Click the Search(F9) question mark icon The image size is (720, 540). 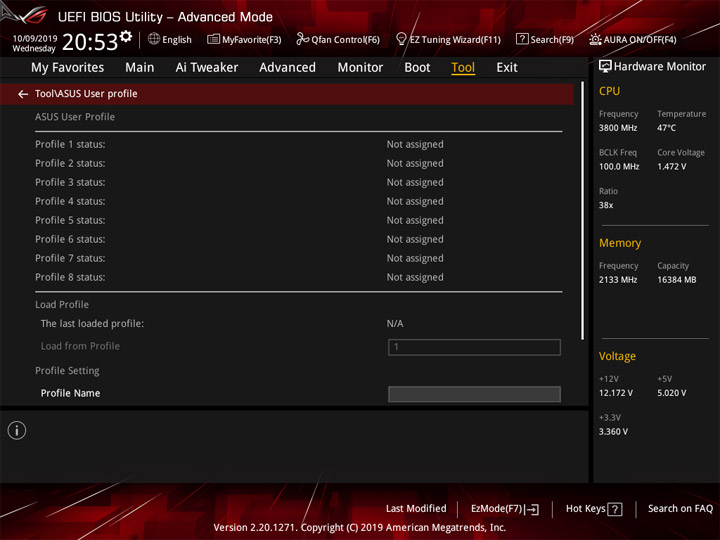click(x=522, y=39)
